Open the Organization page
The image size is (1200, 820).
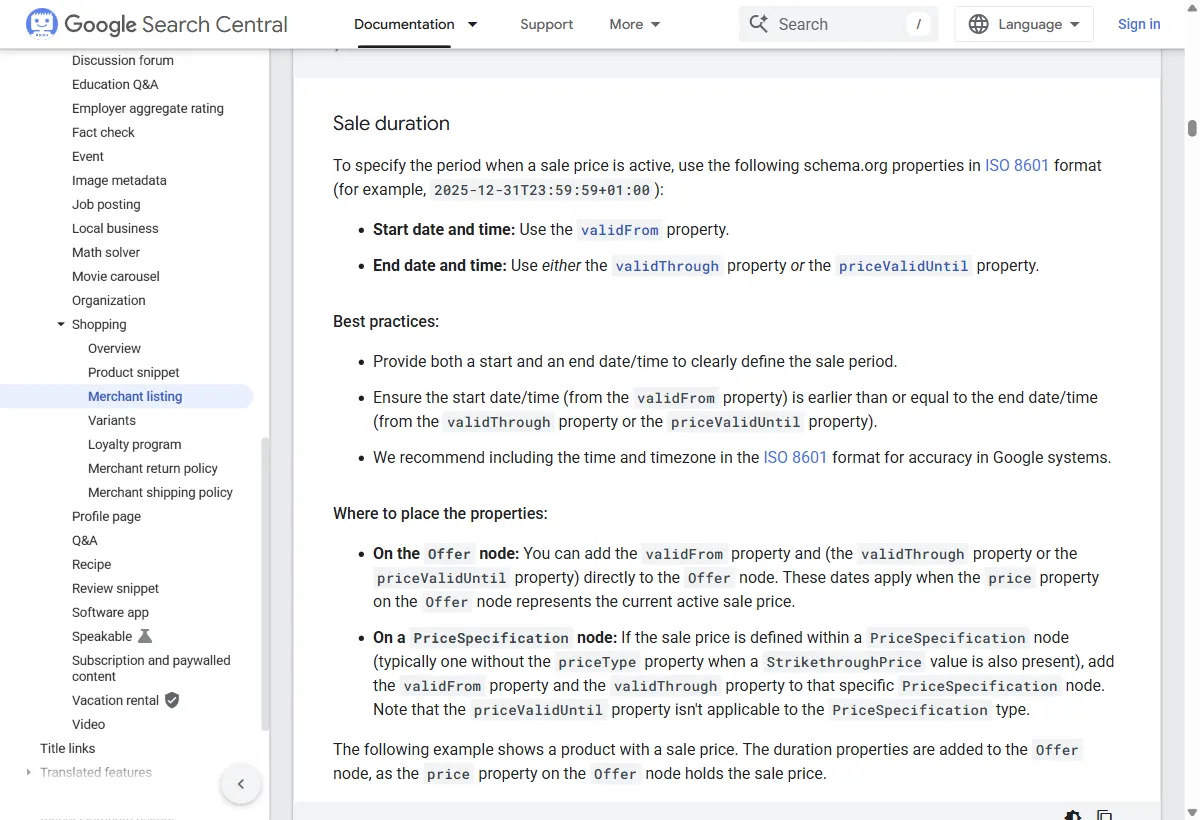coord(109,300)
